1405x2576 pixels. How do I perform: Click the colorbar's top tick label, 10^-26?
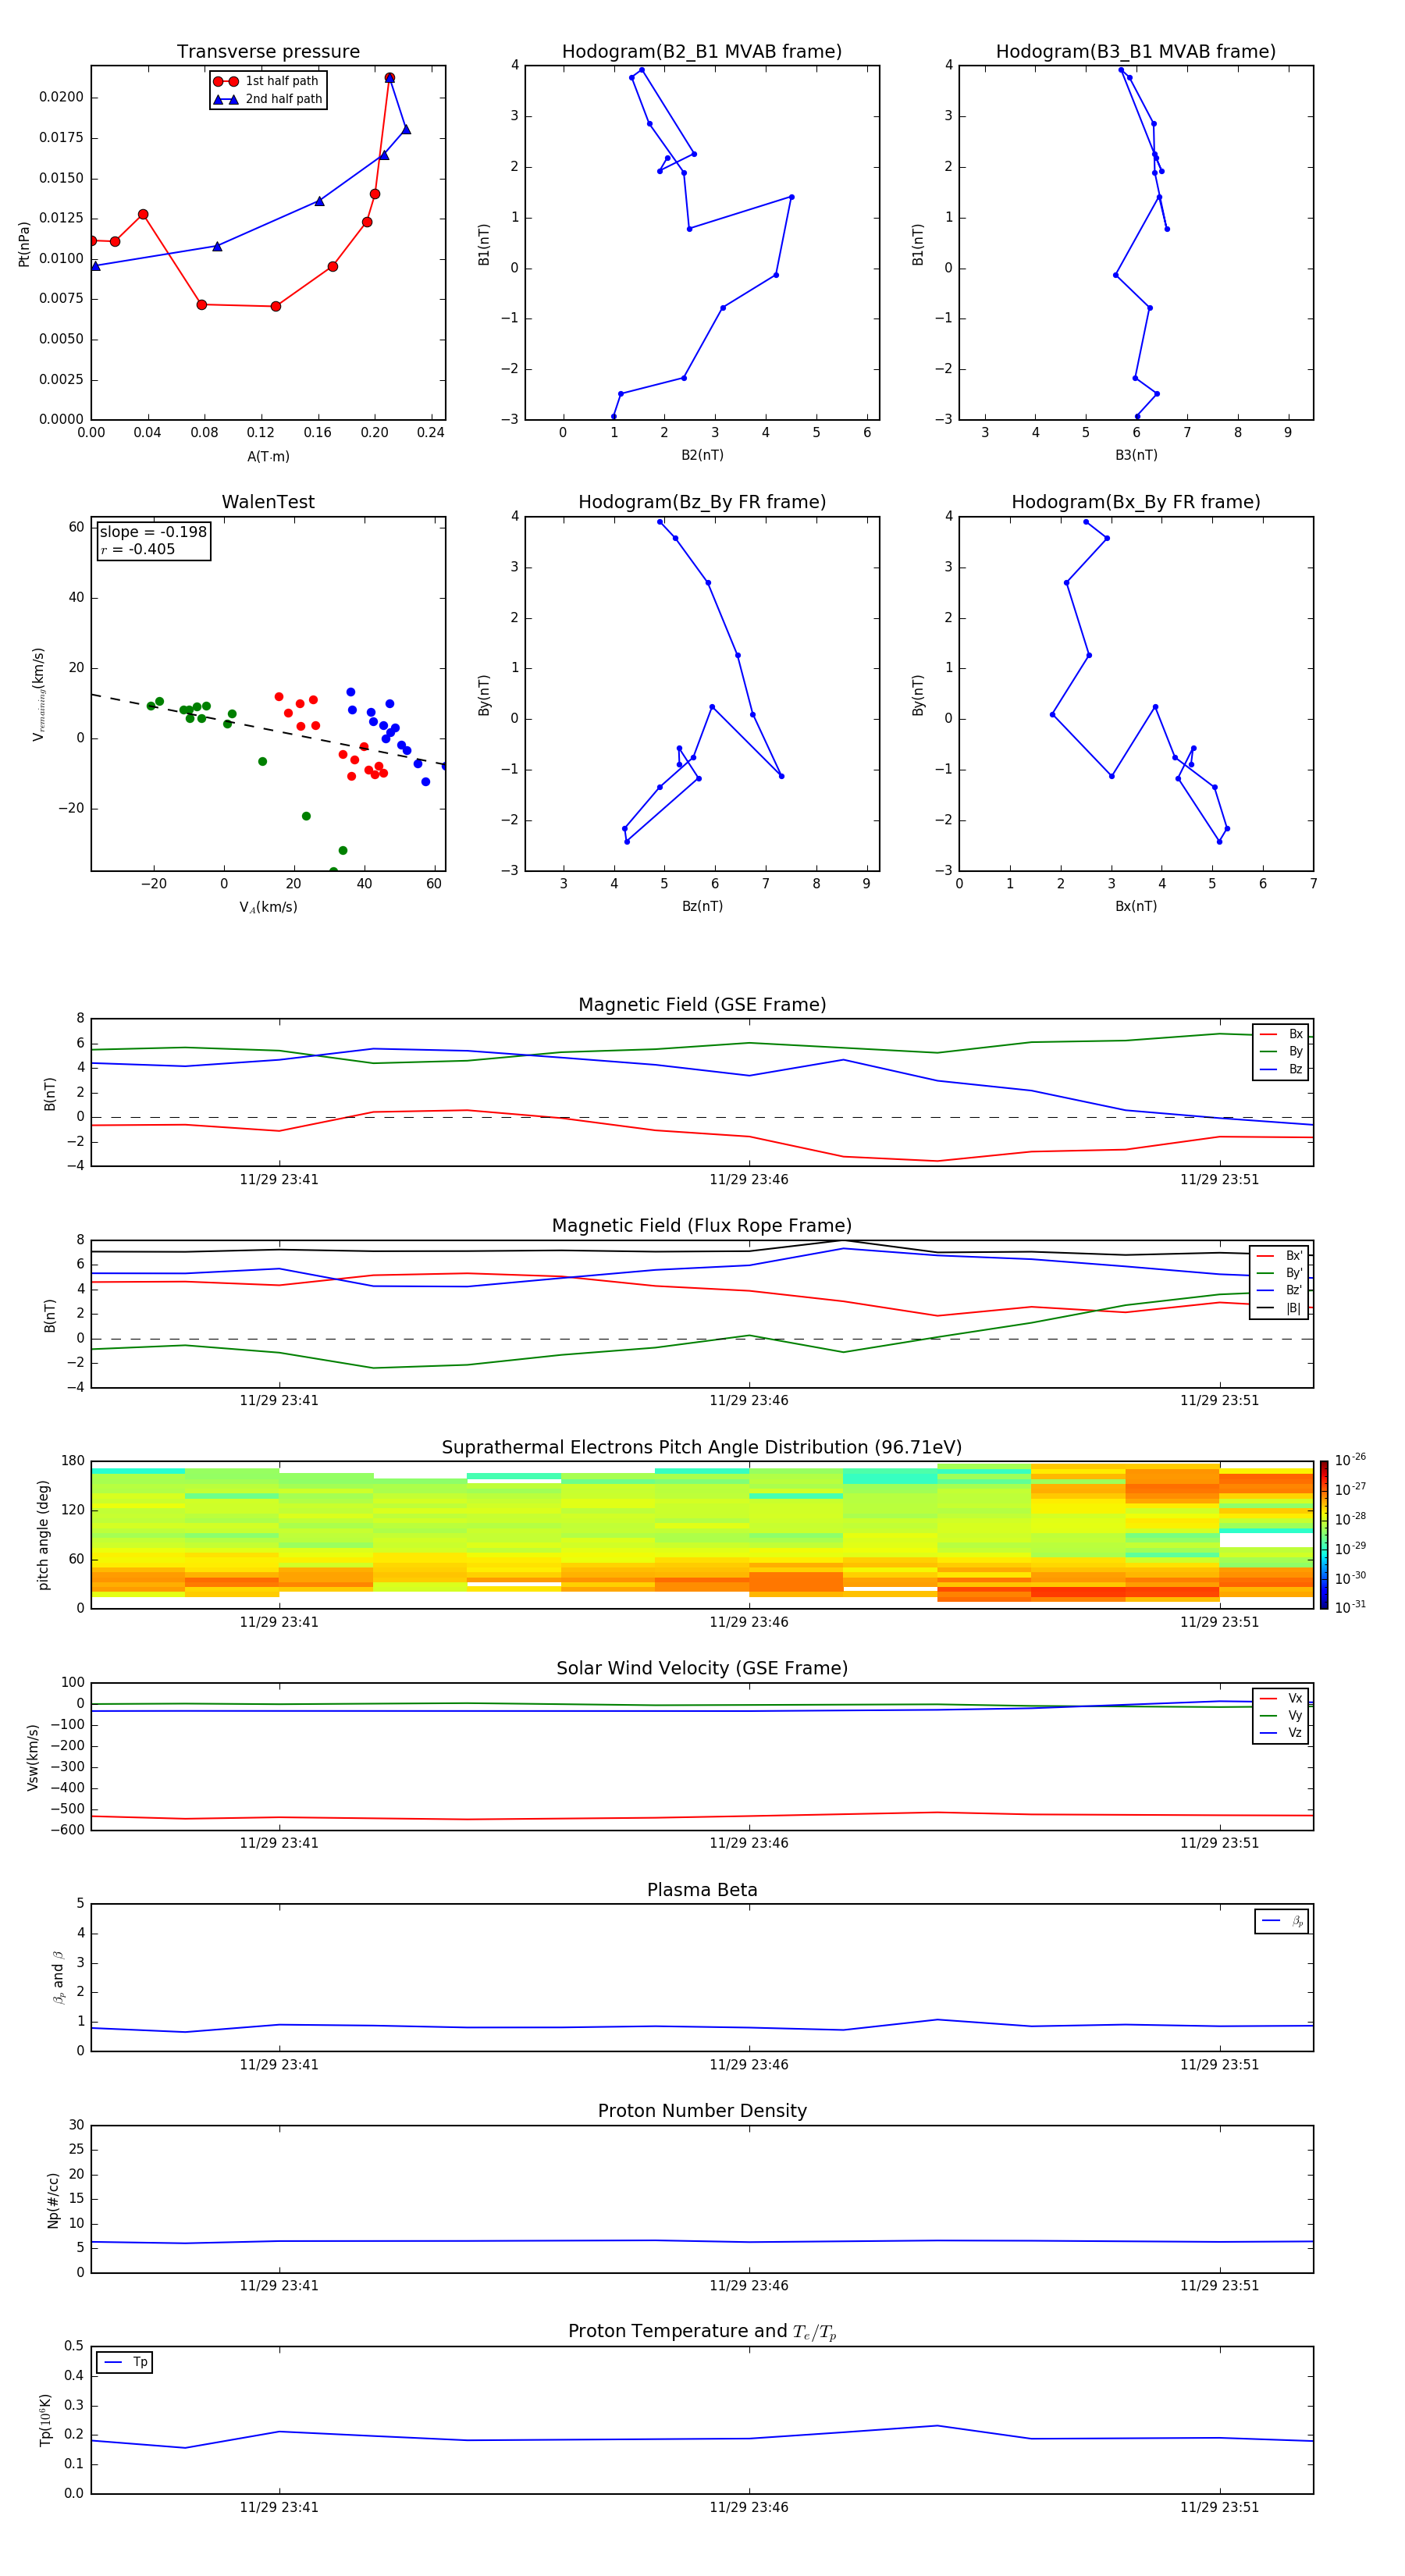1350,1460
